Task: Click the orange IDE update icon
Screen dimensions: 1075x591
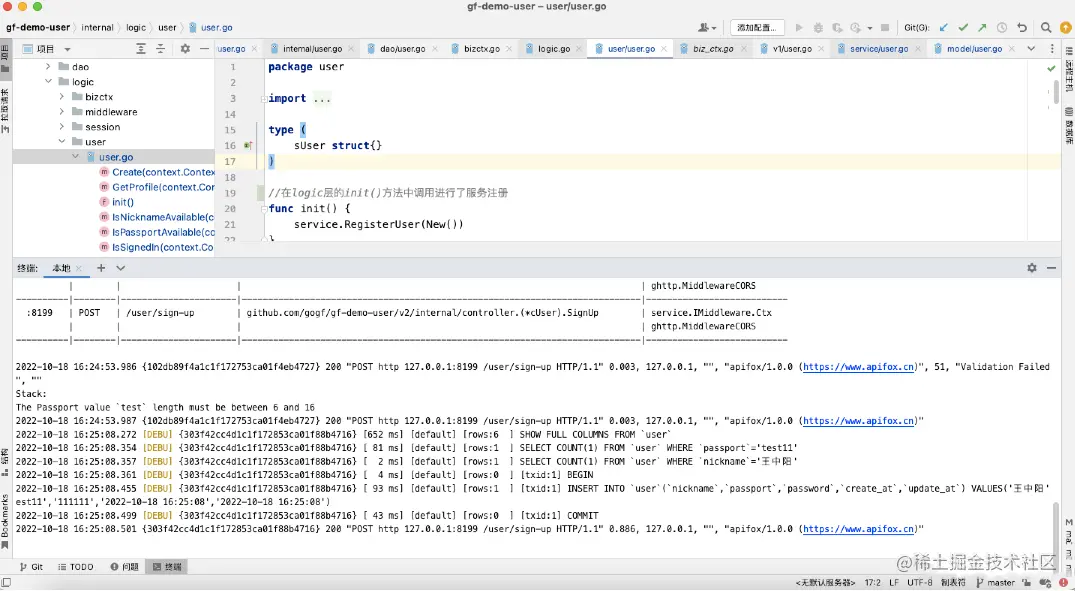Action: (x=1065, y=27)
